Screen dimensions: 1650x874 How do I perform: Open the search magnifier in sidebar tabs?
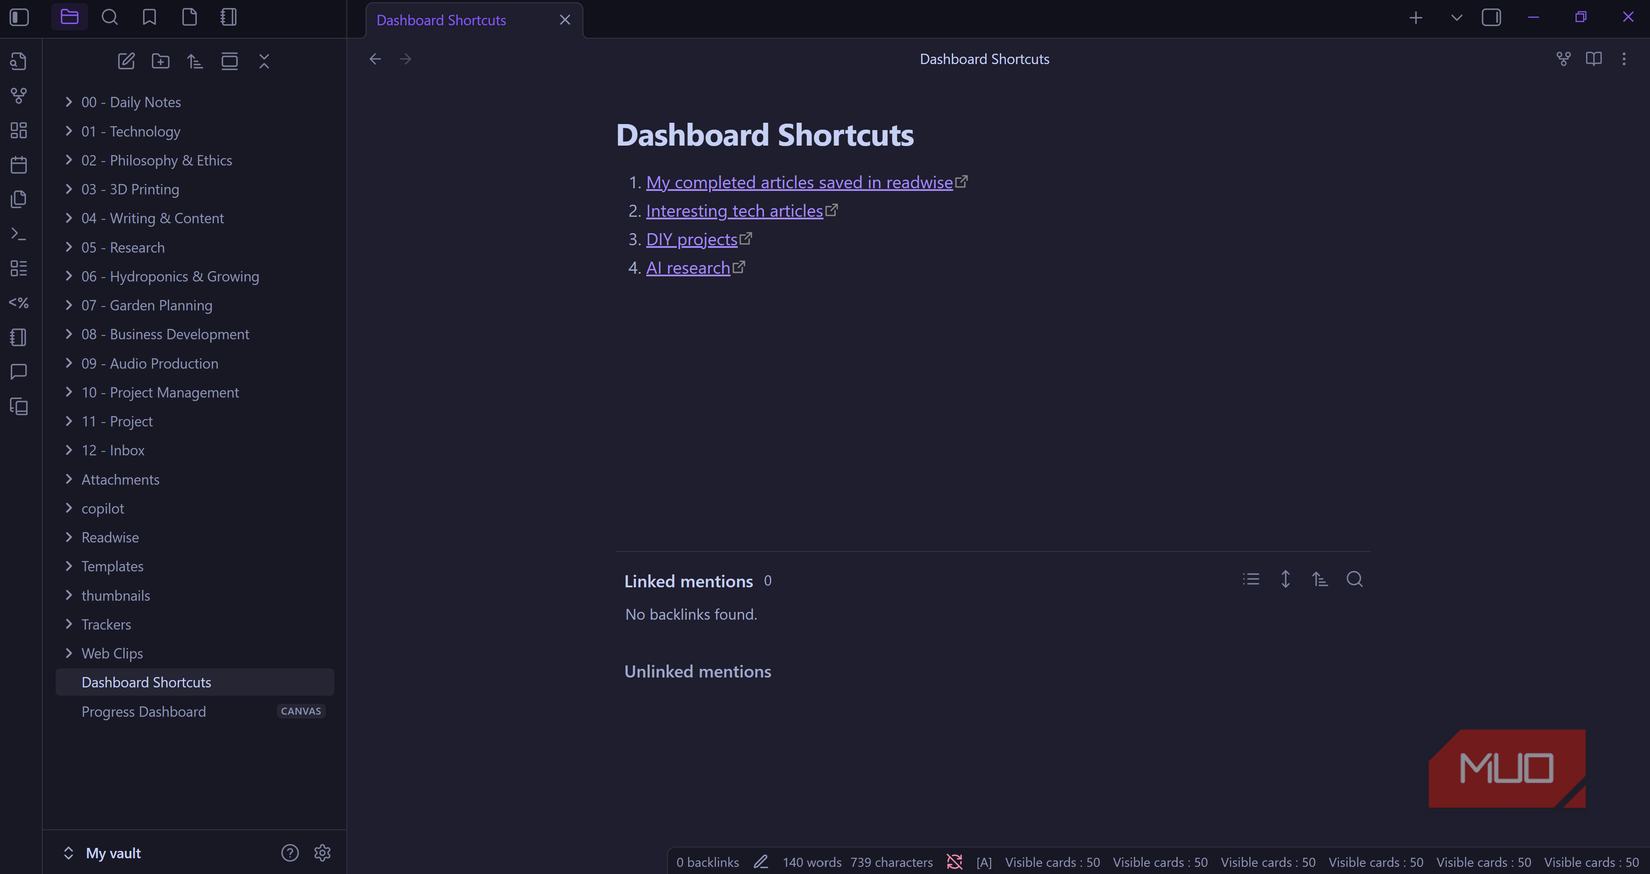(x=110, y=17)
